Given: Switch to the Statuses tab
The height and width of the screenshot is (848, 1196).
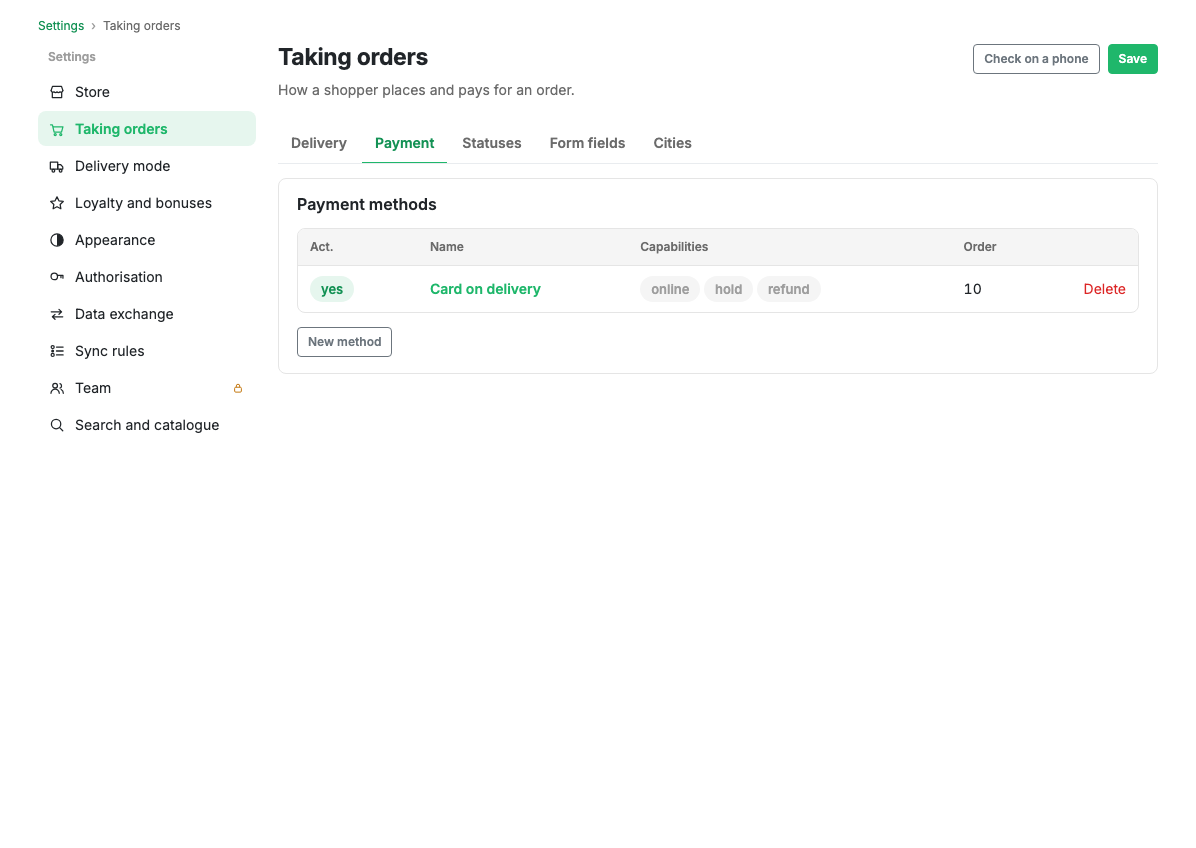Looking at the screenshot, I should click(492, 143).
